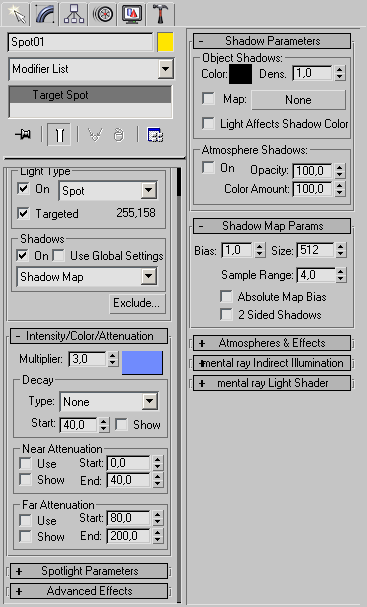Open the Create panel tab
Viewport: 367px width, 607px height.
click(x=15, y=14)
